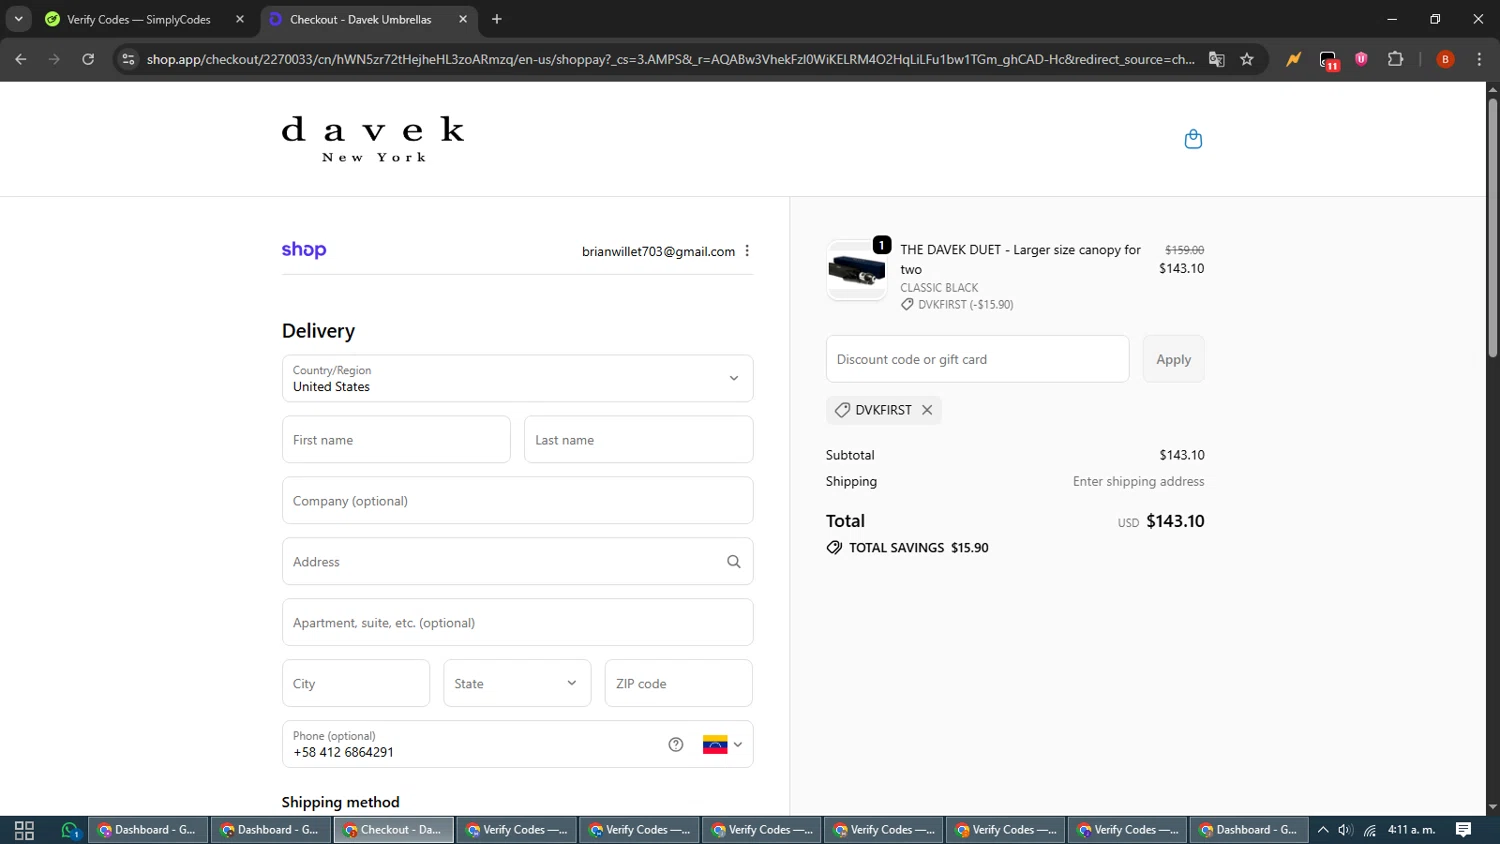Bookmark this page with star icon

point(1247,59)
